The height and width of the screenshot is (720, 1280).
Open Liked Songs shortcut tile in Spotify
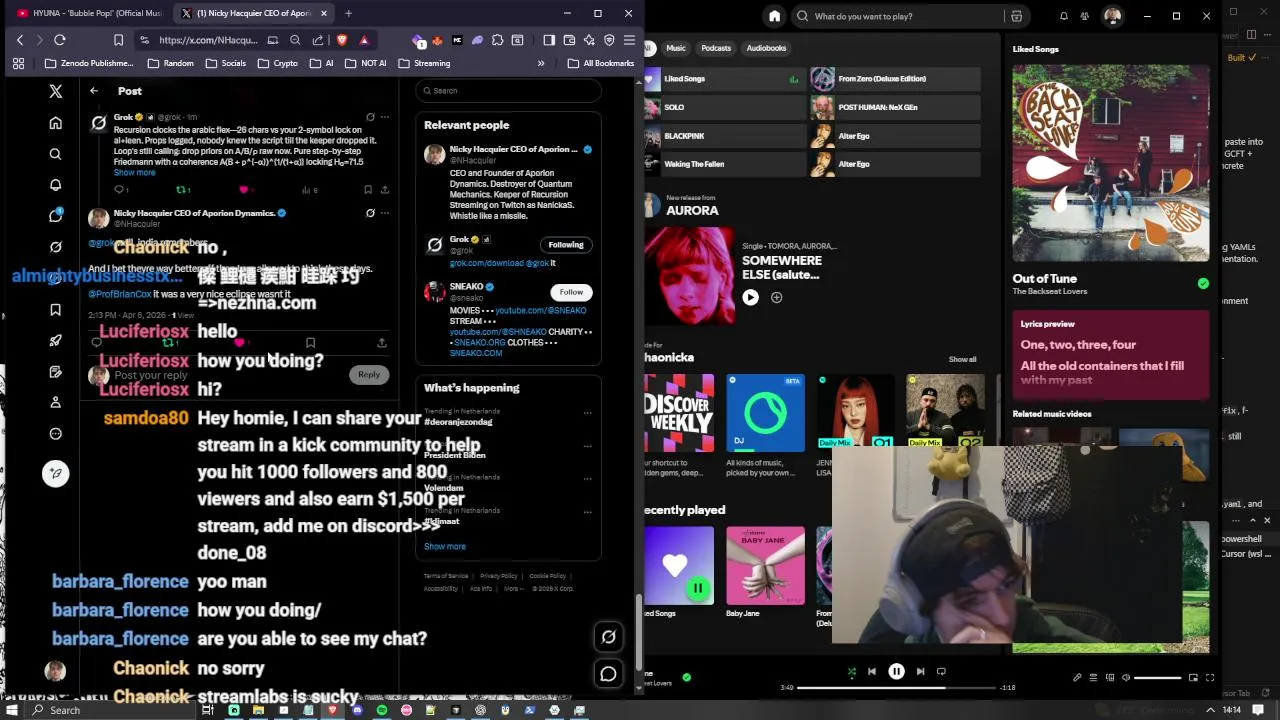pyautogui.click(x=724, y=79)
